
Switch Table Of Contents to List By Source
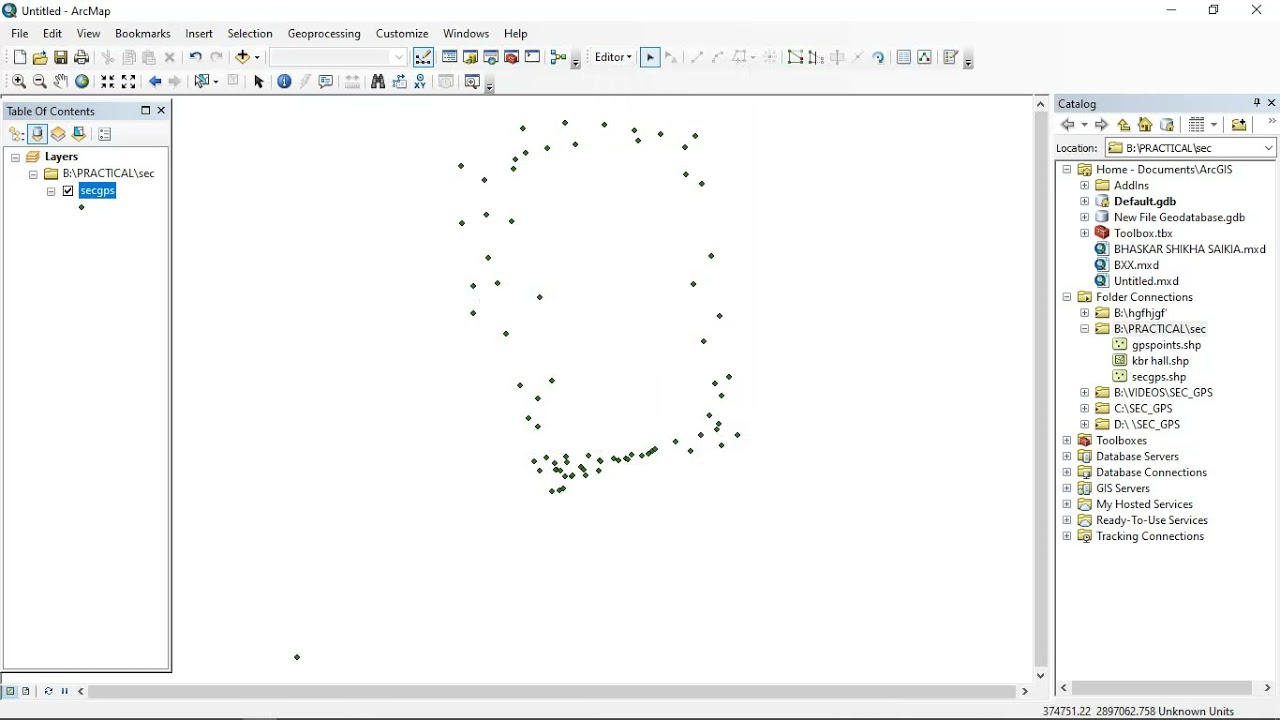click(x=37, y=134)
